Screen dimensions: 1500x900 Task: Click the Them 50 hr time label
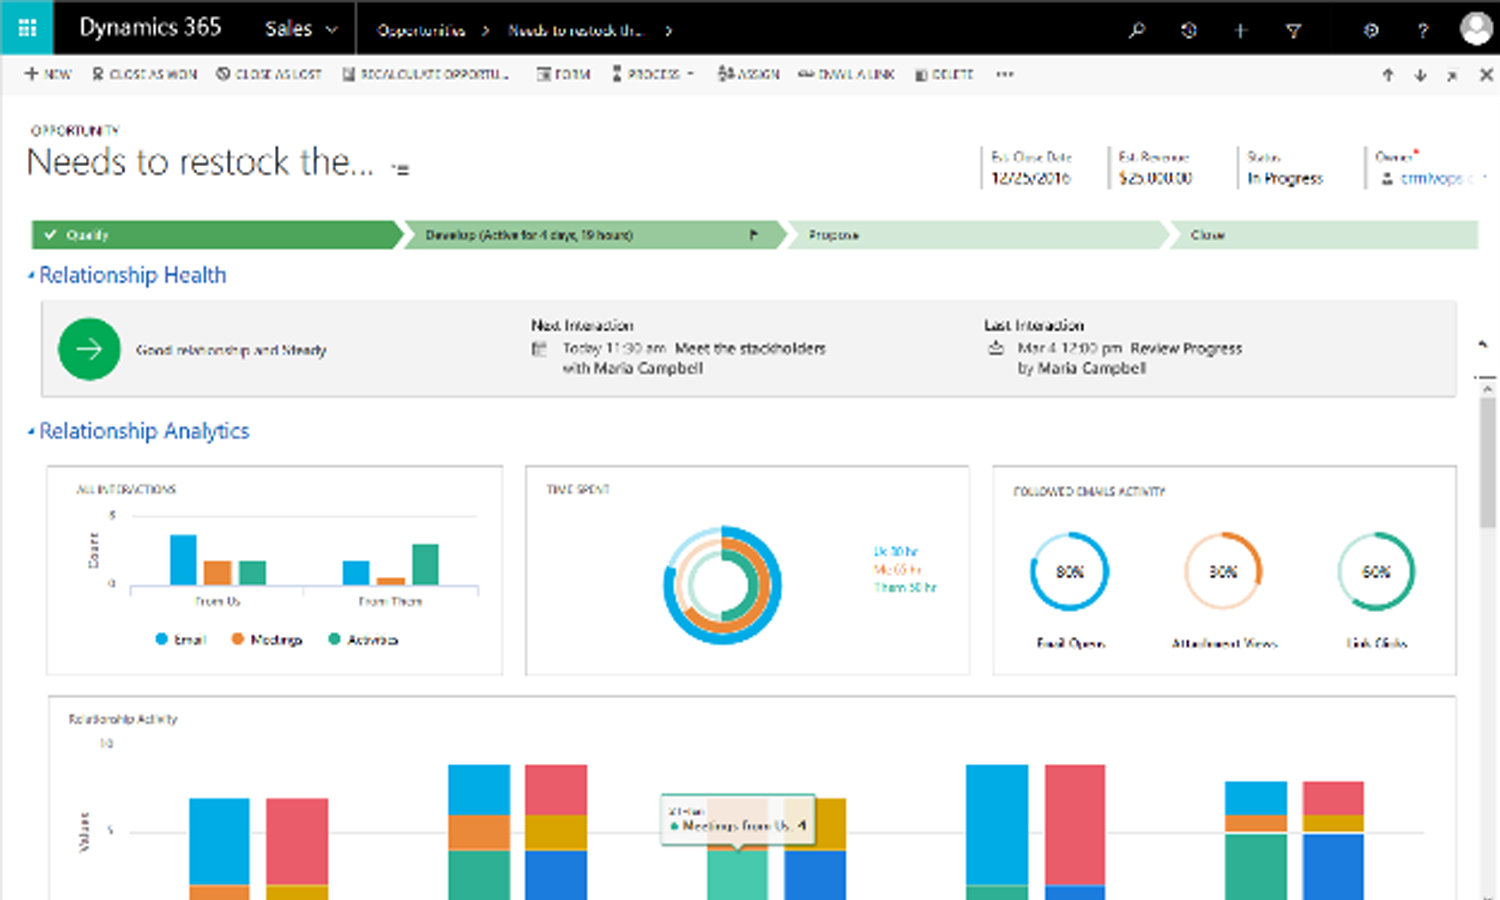pos(905,588)
